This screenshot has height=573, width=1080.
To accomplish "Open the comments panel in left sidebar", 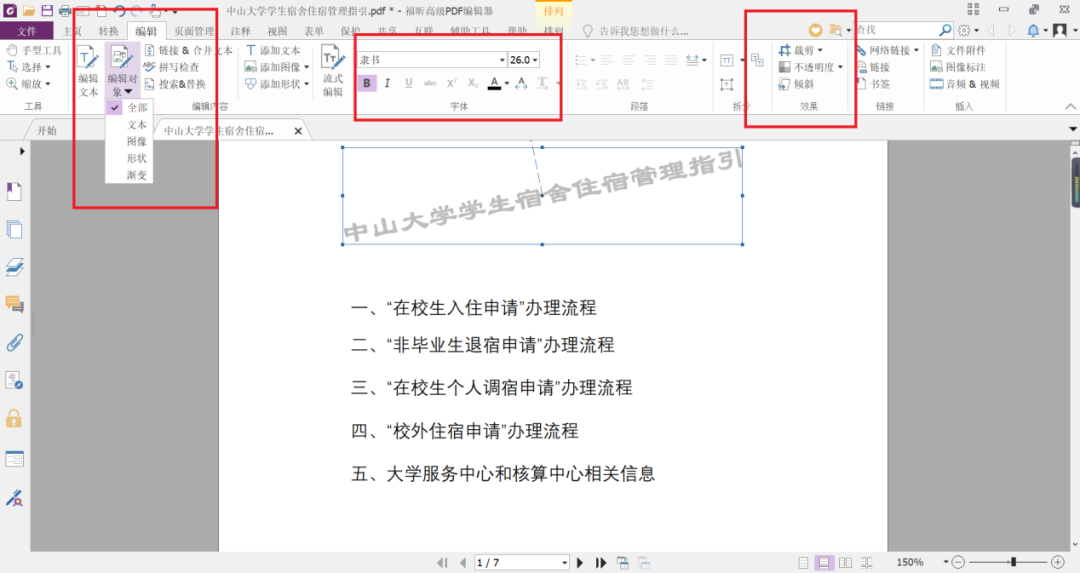I will (x=14, y=304).
